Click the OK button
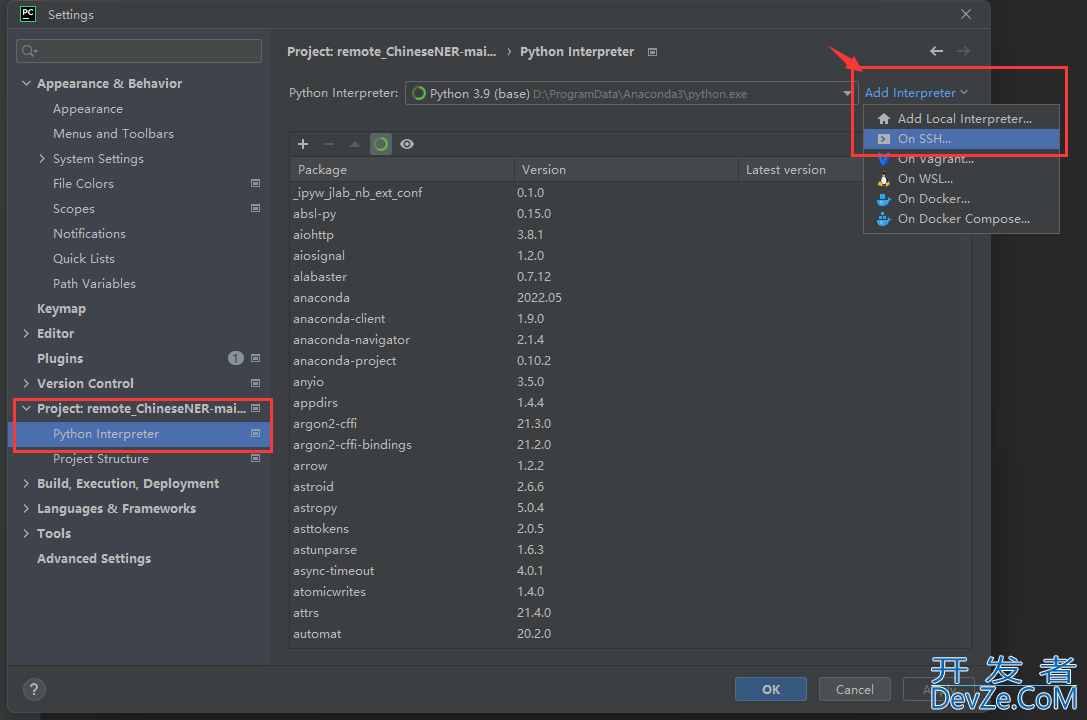Screen dimensions: 1087x720 click(x=771, y=690)
